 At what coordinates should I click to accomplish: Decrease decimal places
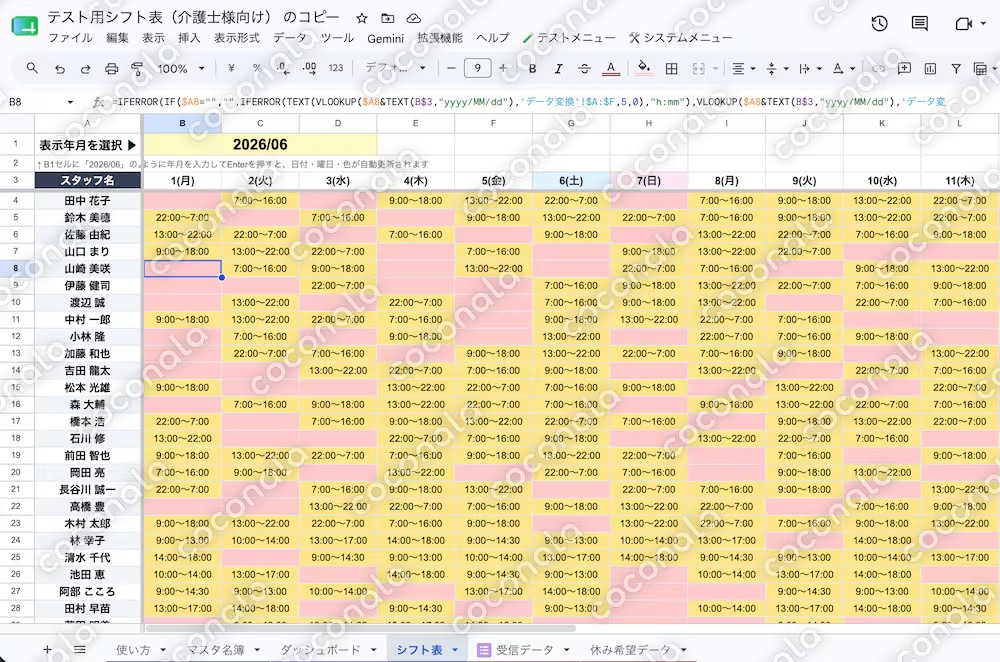point(283,68)
